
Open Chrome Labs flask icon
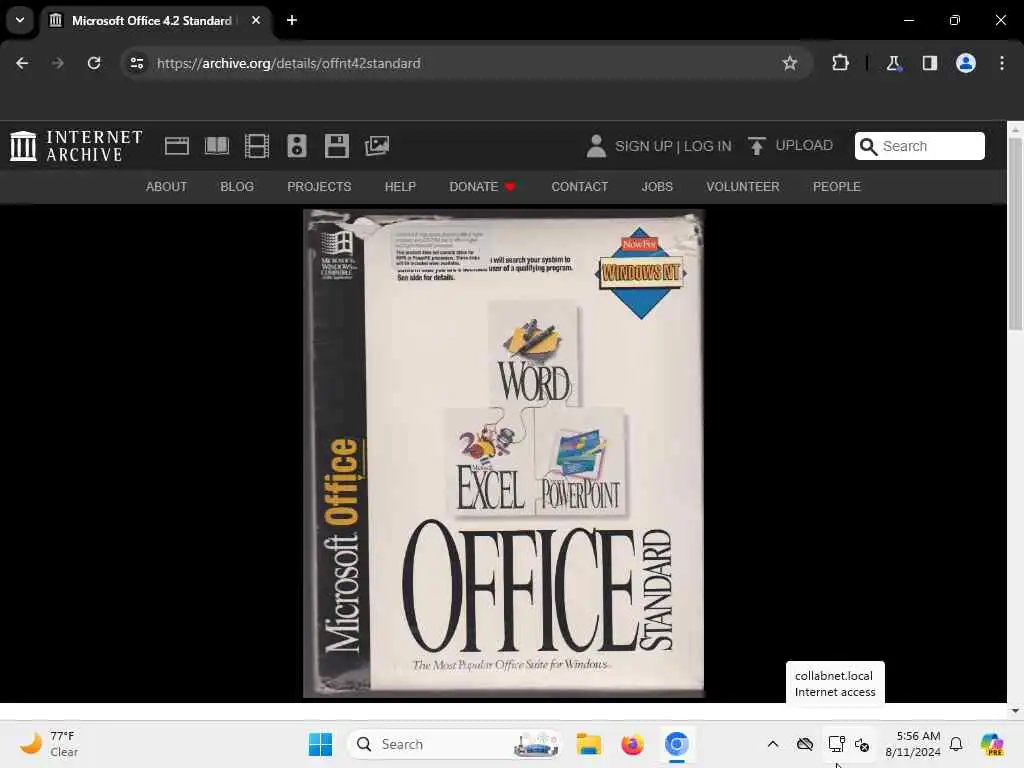click(893, 63)
